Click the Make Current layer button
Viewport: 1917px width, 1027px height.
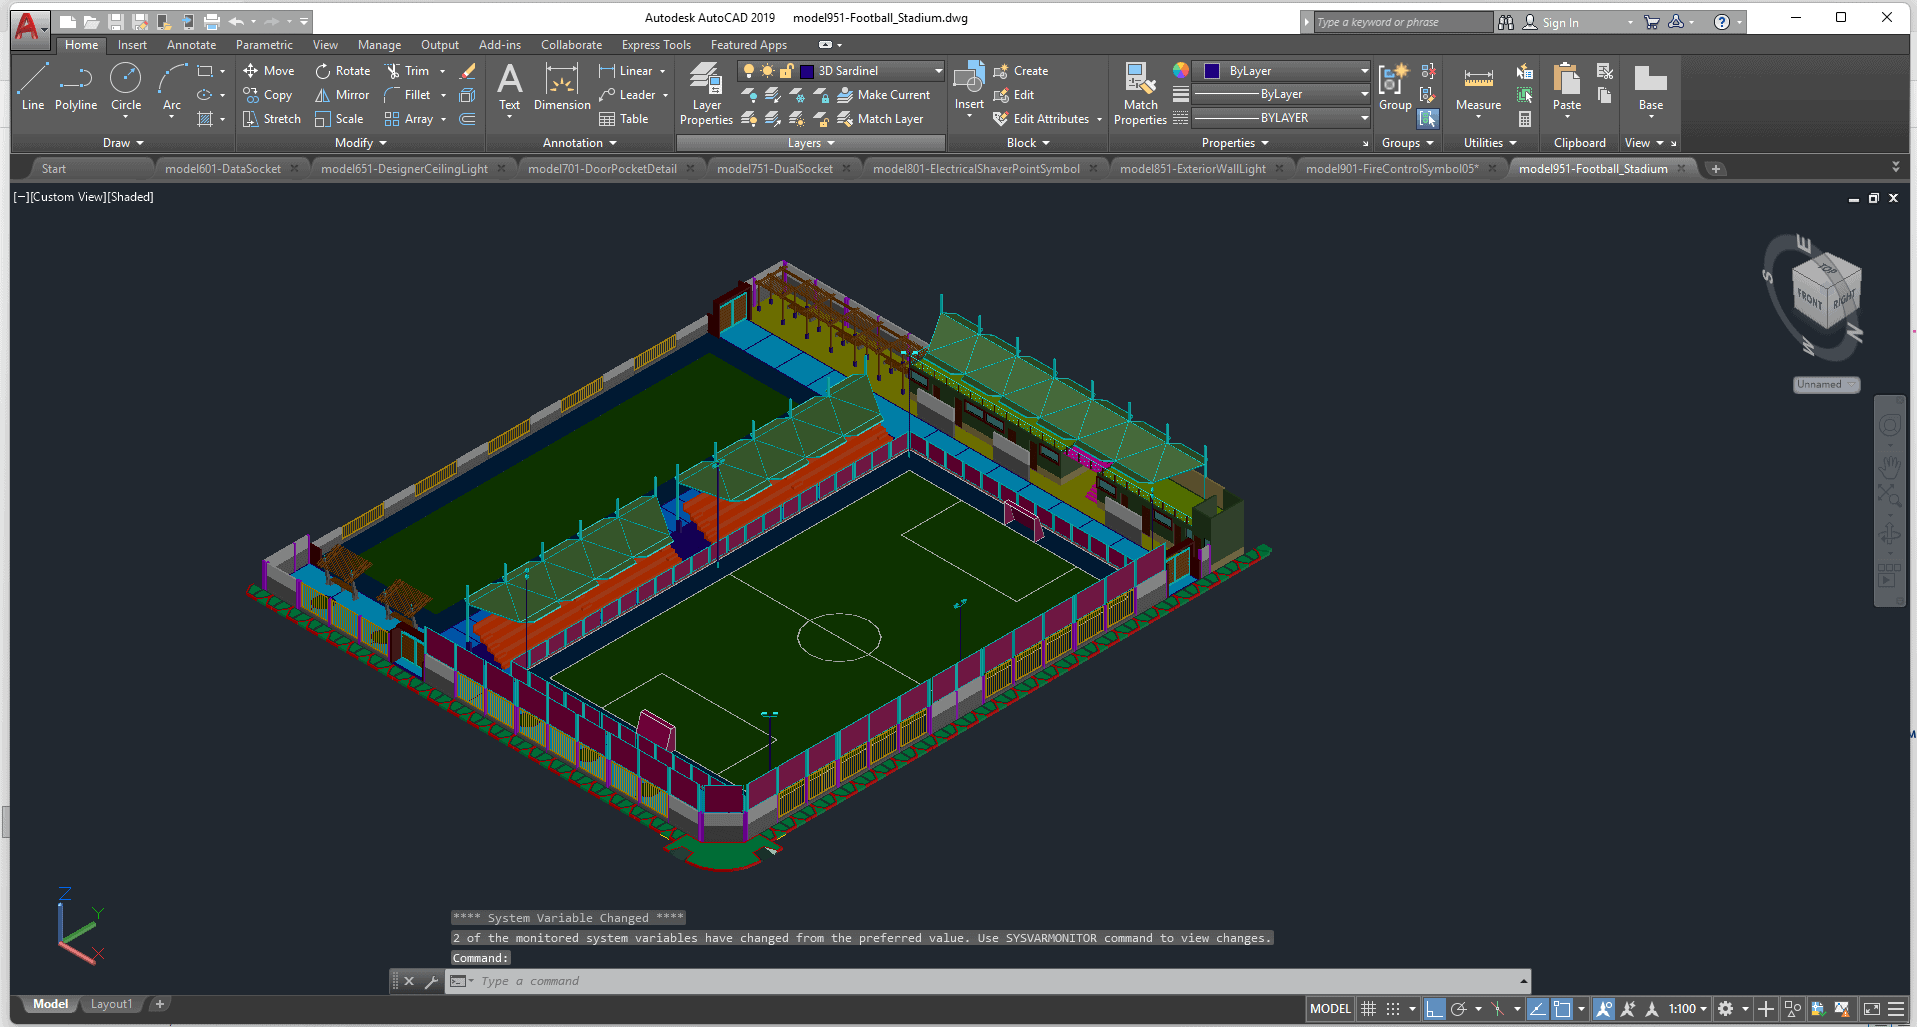[884, 95]
